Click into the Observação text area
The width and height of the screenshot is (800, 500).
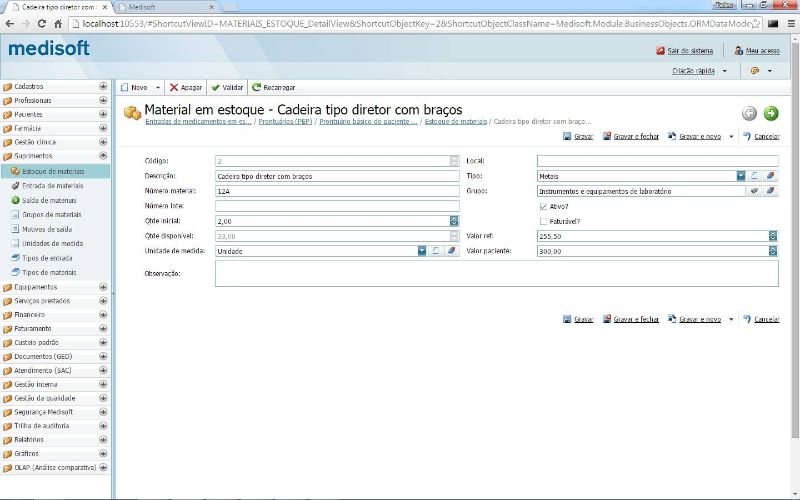[x=497, y=273]
